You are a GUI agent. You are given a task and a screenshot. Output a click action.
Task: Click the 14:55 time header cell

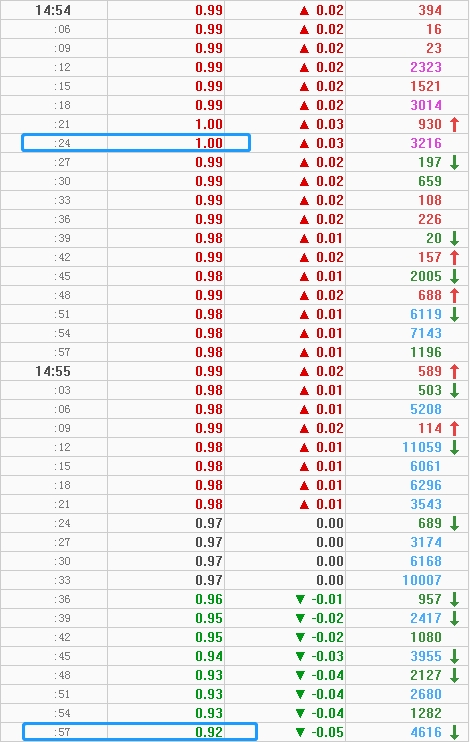tap(53, 371)
